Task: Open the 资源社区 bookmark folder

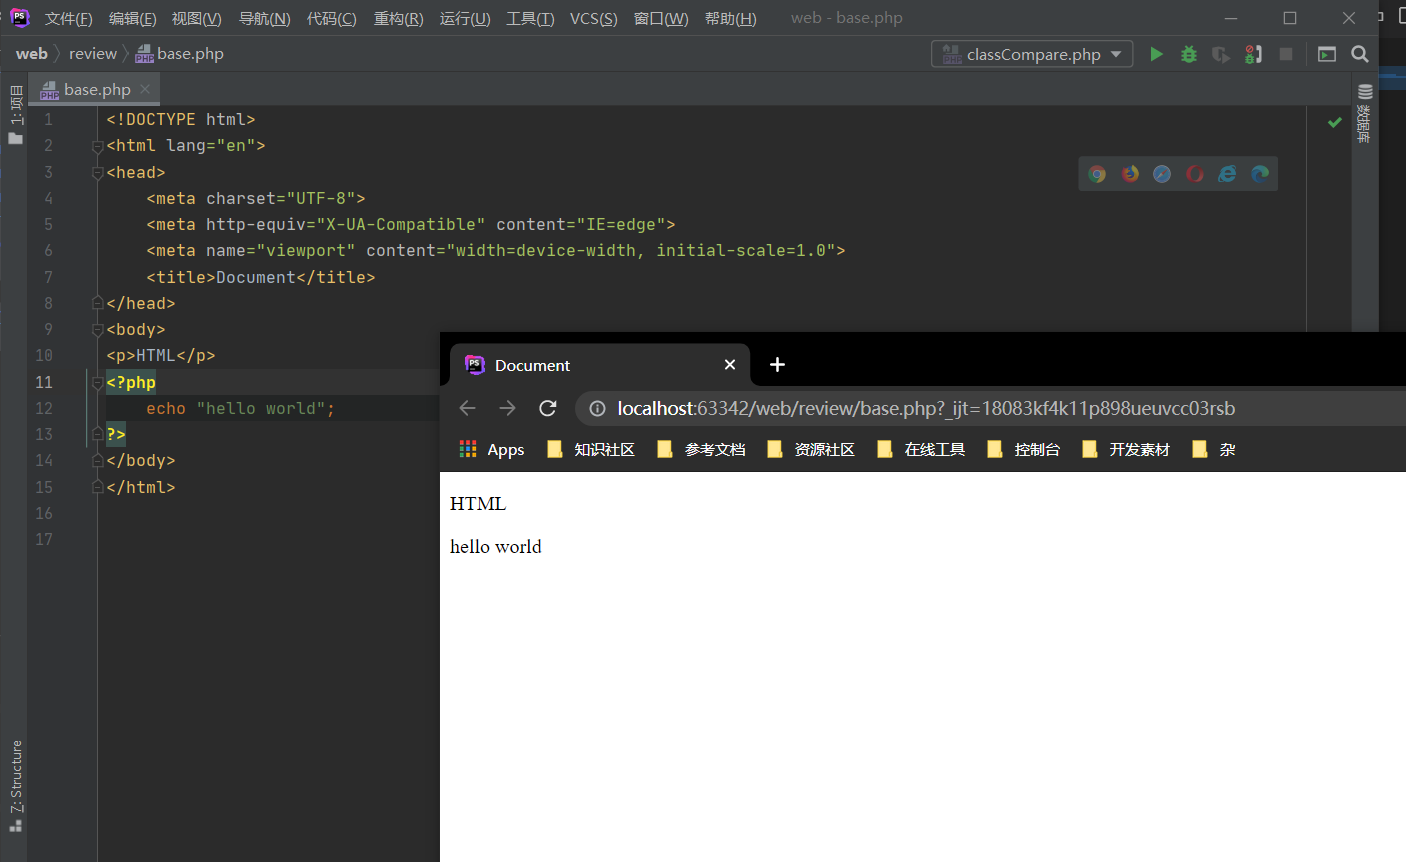Action: 812,449
